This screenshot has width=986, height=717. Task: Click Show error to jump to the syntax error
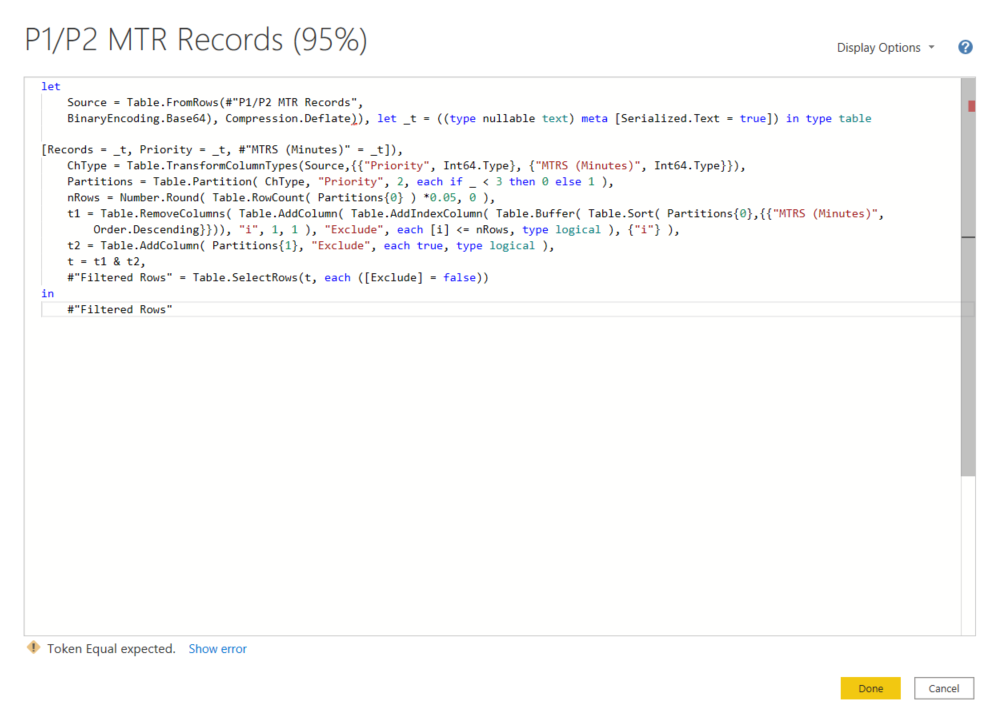pyautogui.click(x=217, y=648)
